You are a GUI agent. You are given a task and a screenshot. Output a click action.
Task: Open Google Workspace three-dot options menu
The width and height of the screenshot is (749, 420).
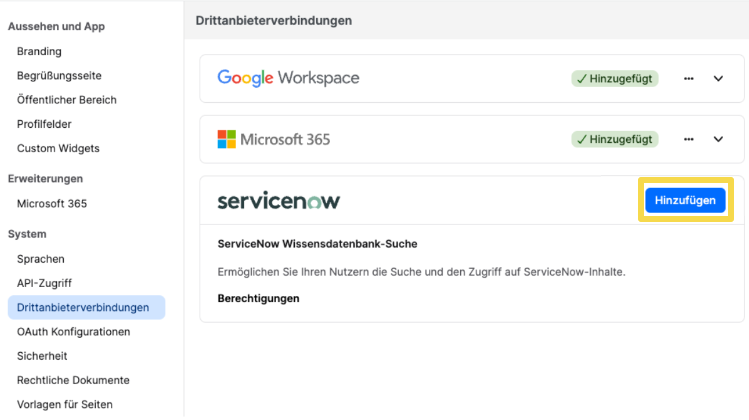688,79
